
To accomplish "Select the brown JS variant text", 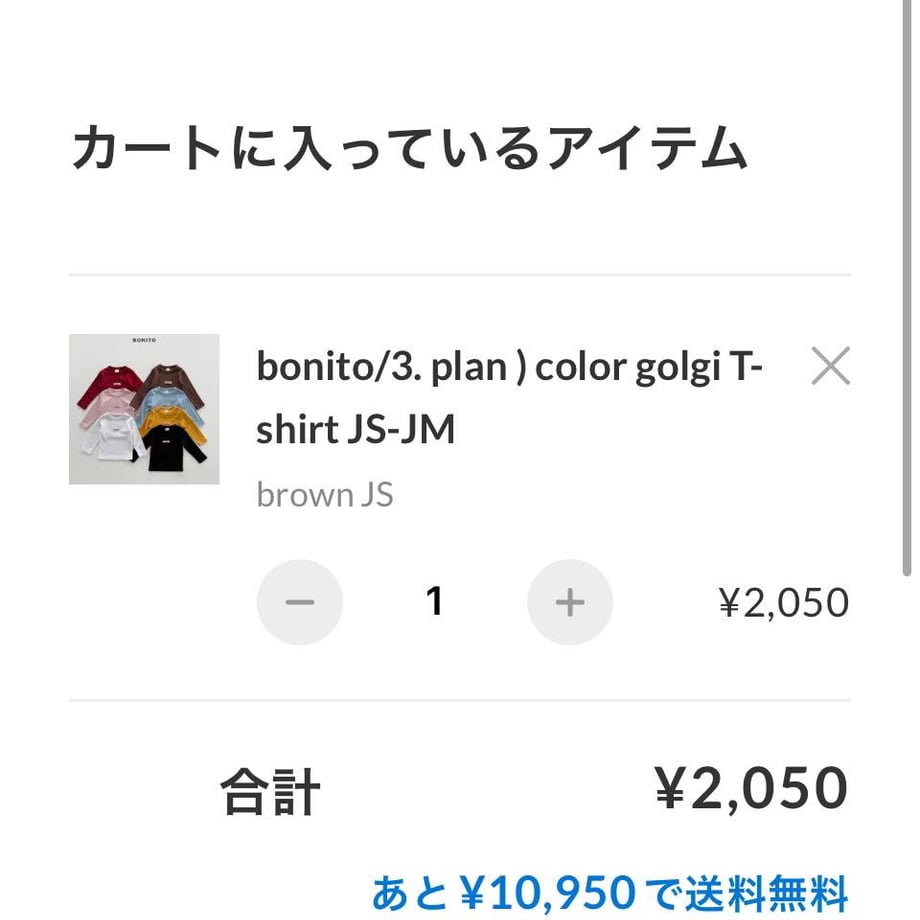I will tap(325, 495).
